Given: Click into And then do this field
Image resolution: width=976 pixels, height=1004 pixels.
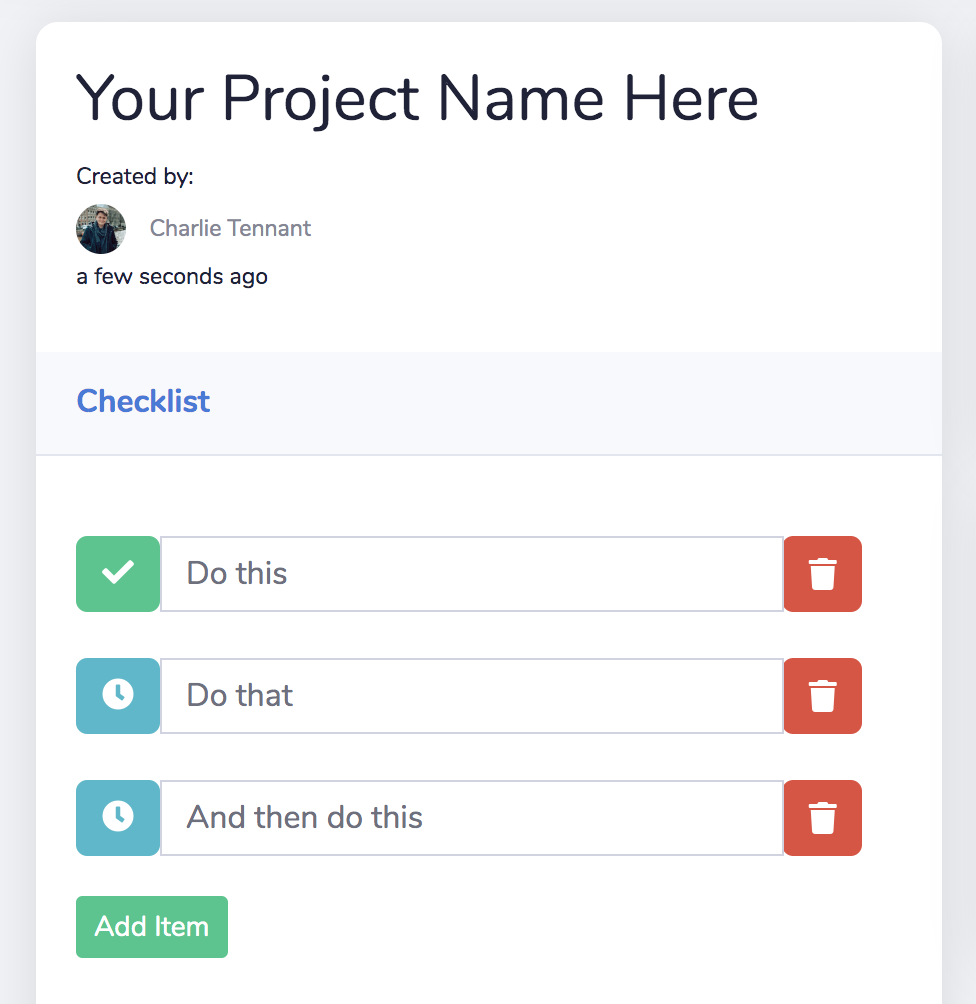Looking at the screenshot, I should 472,818.
